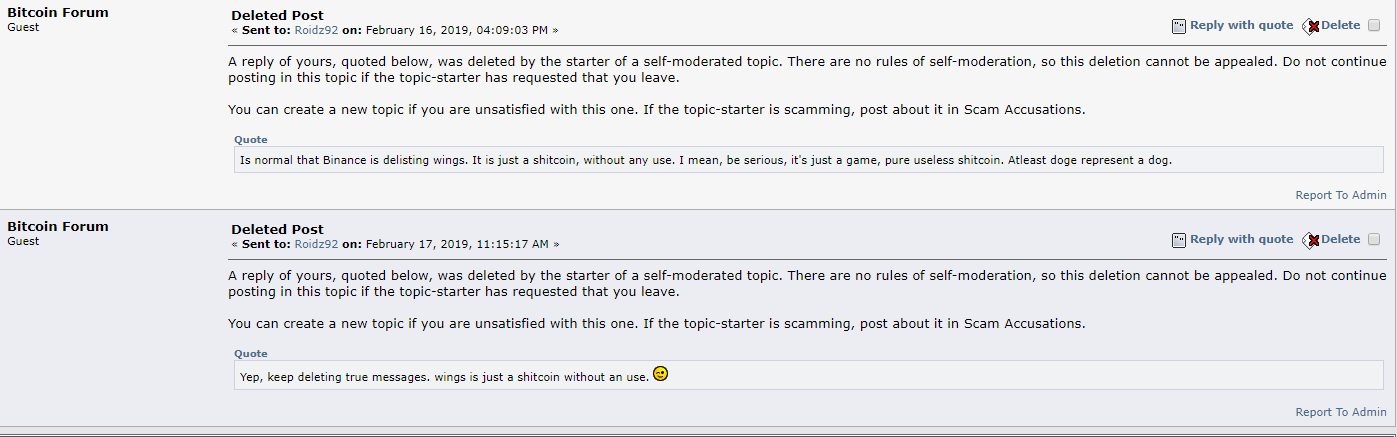Click the red X delete icon on February 17 message
Viewport: 1397px width, 437px height.
[x=1311, y=240]
